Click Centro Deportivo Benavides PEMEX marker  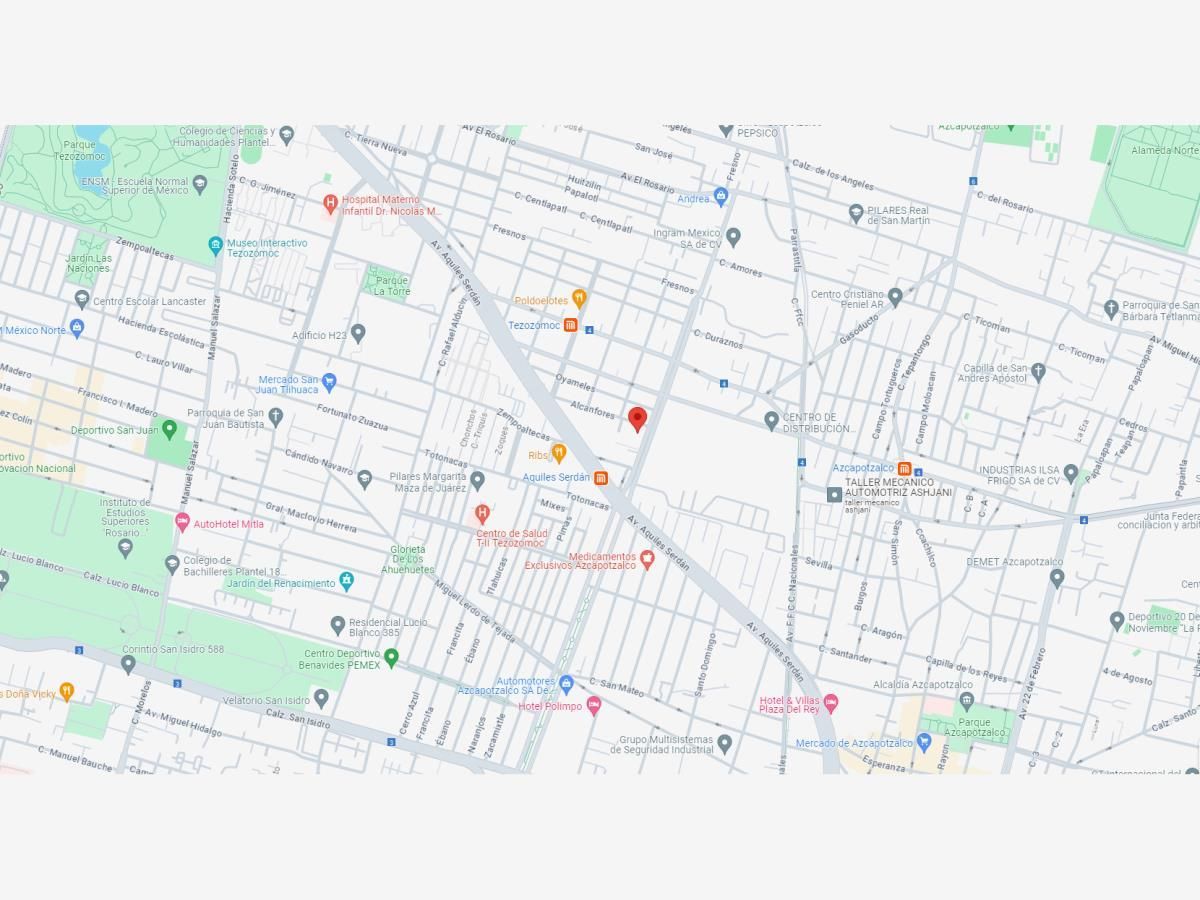391,658
